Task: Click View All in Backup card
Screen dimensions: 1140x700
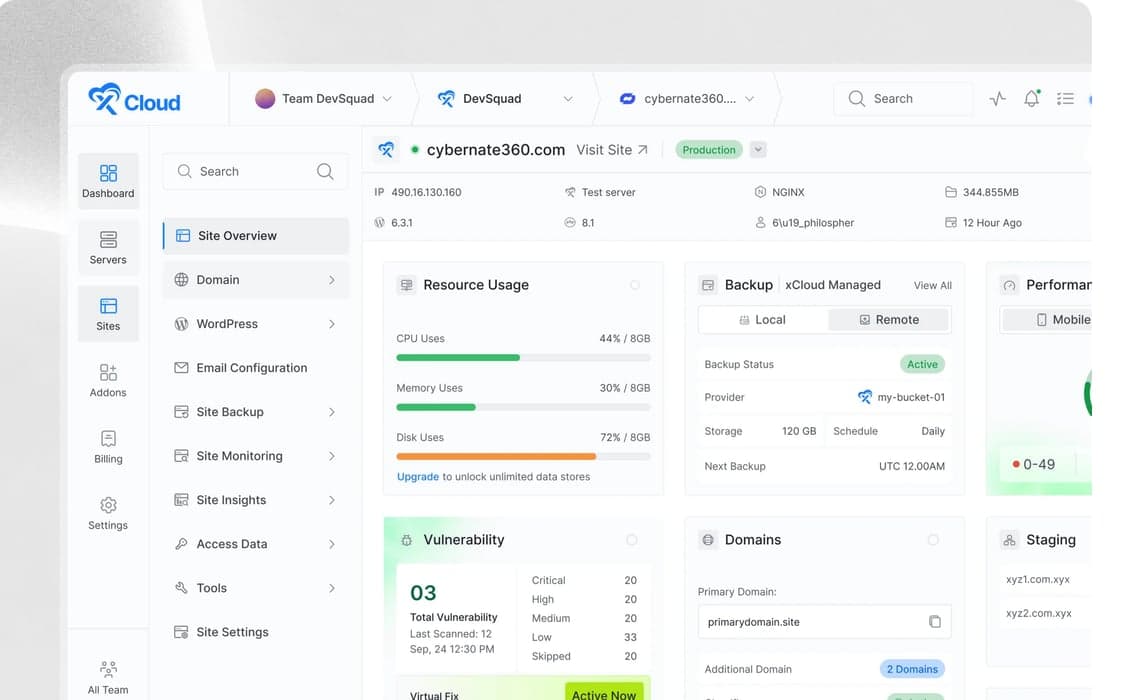Action: pyautogui.click(x=932, y=286)
